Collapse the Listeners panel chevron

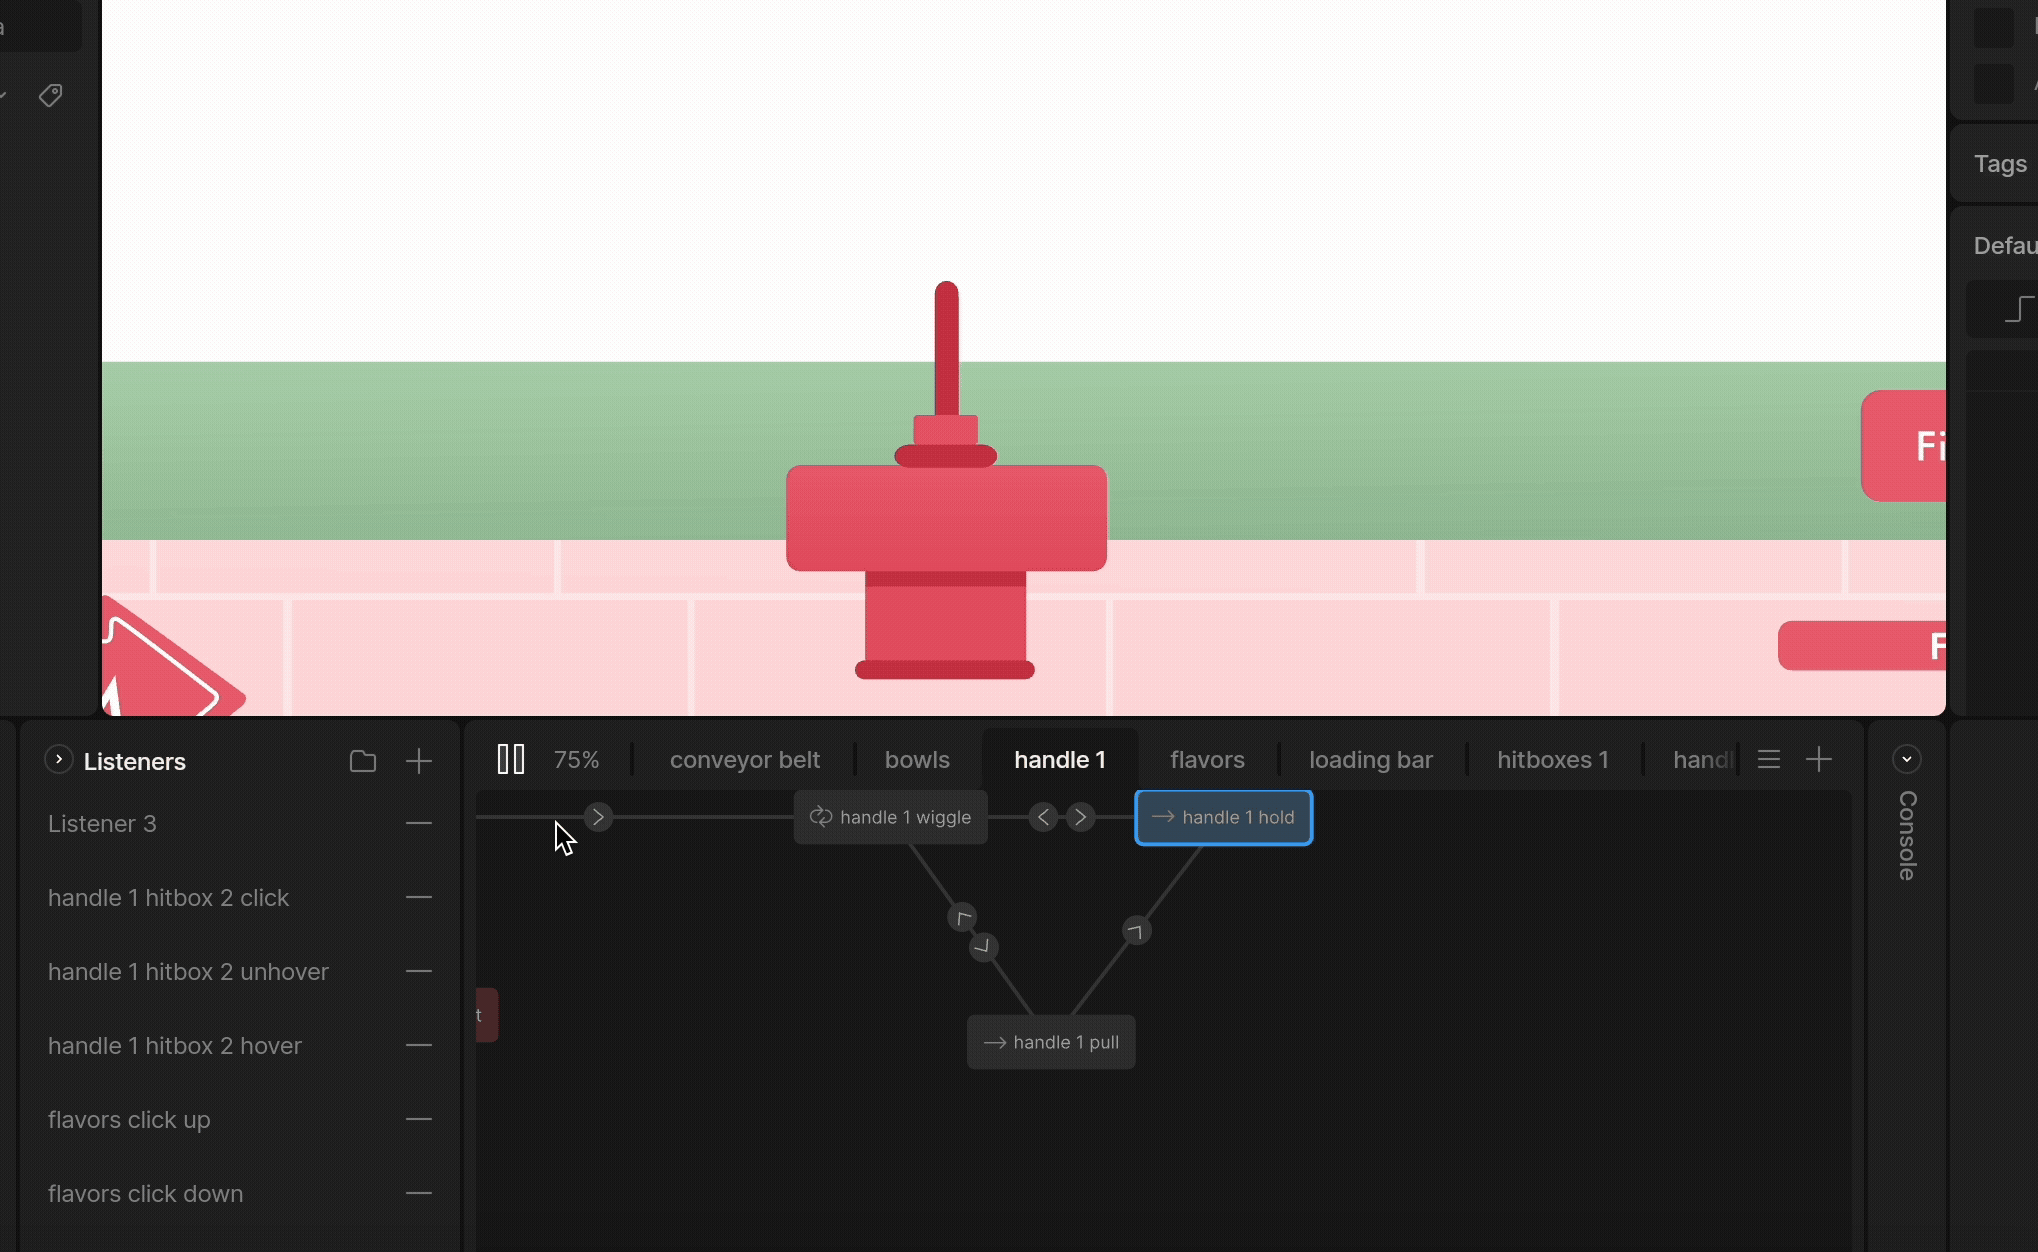(x=59, y=760)
